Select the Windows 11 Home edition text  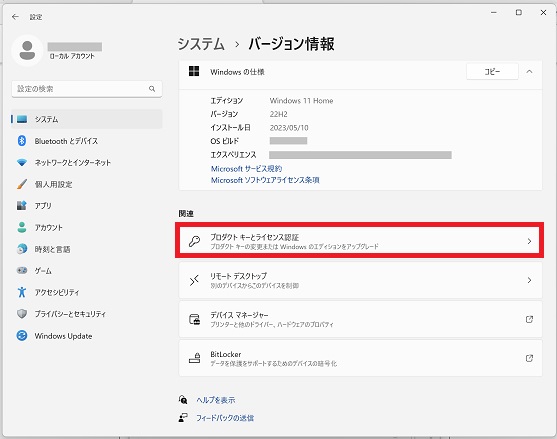coord(301,101)
